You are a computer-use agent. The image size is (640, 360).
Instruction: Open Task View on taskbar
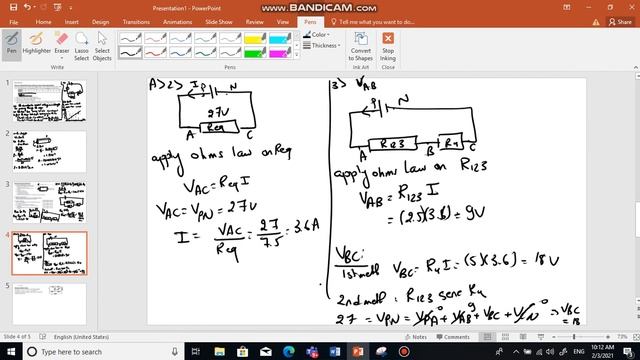(x=196, y=351)
